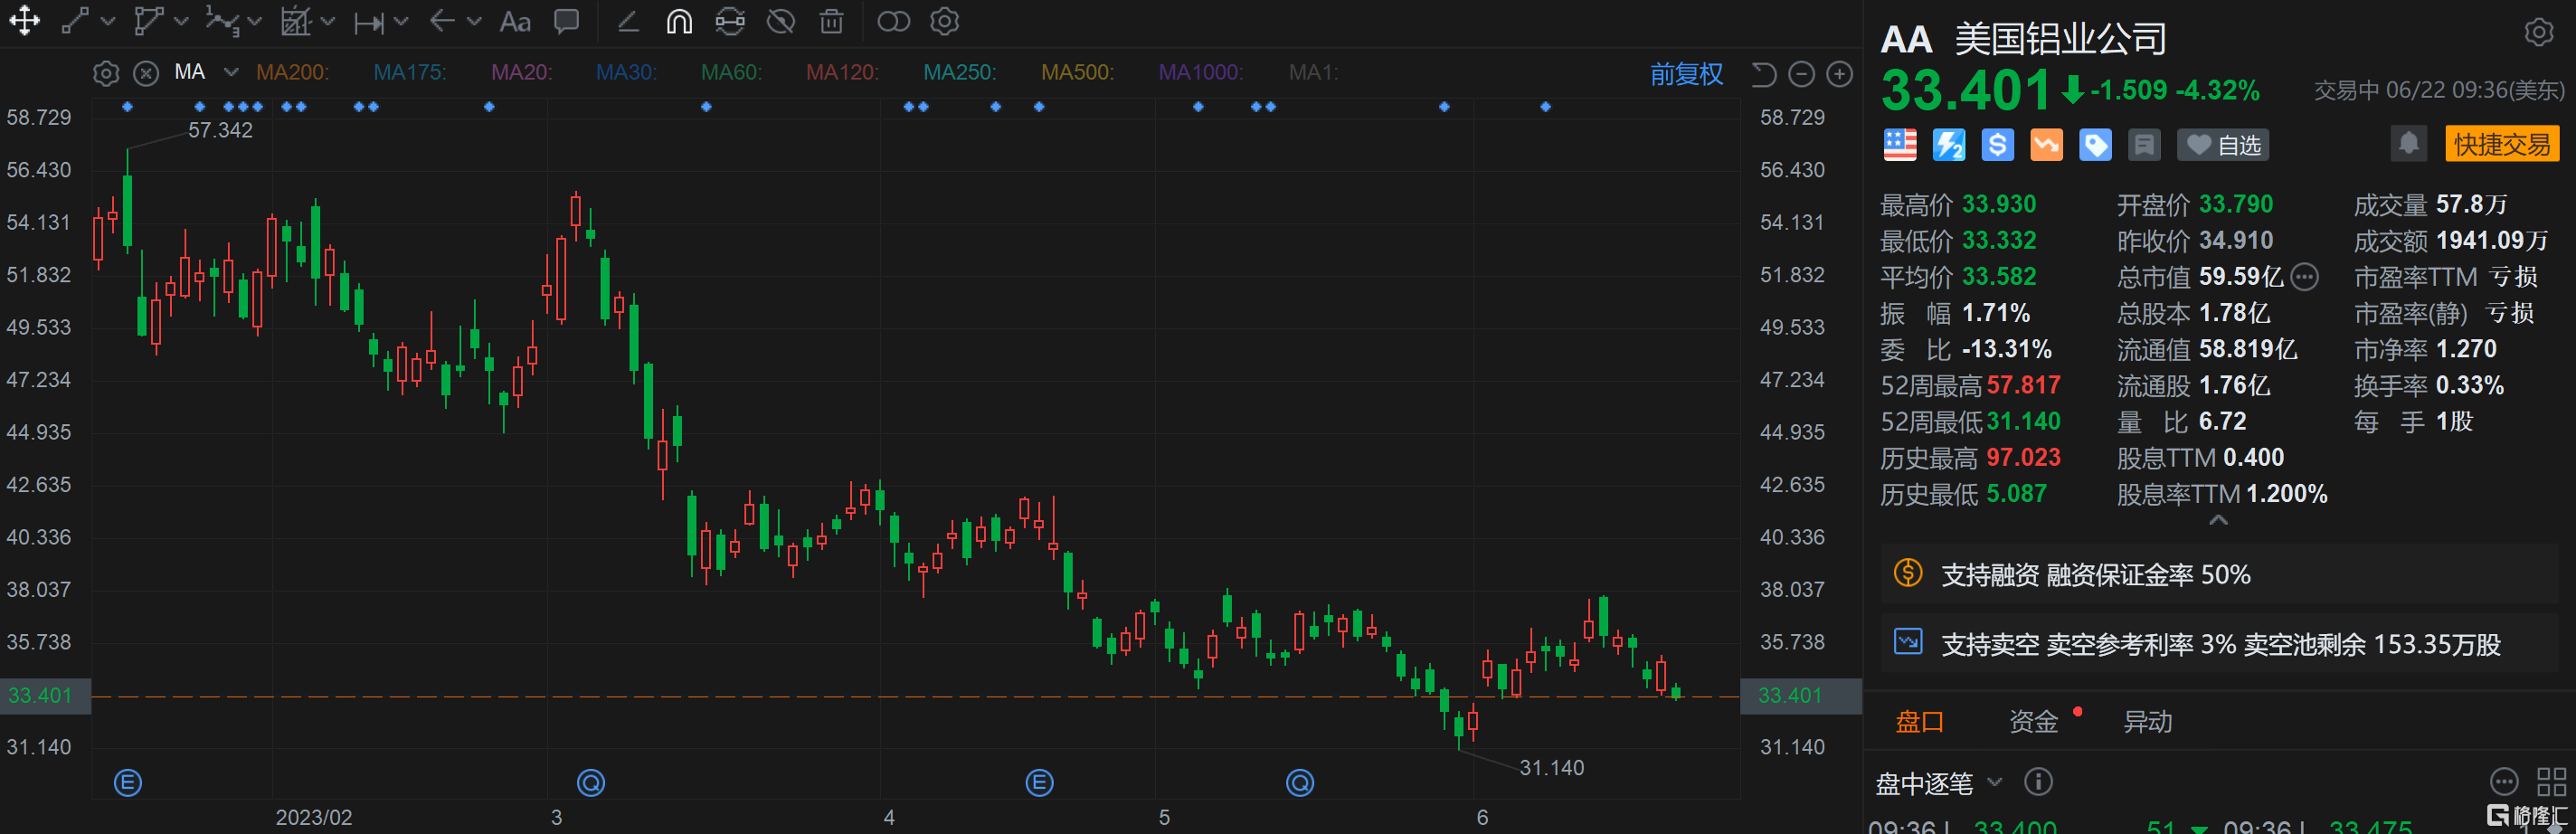Open the drawing toolbar settings gear

click(x=944, y=21)
